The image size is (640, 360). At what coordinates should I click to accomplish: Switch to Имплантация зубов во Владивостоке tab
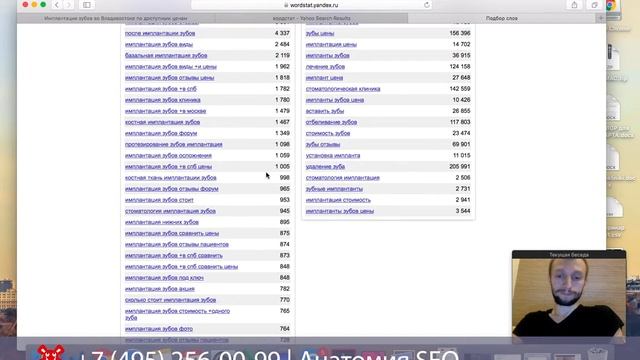point(116,18)
